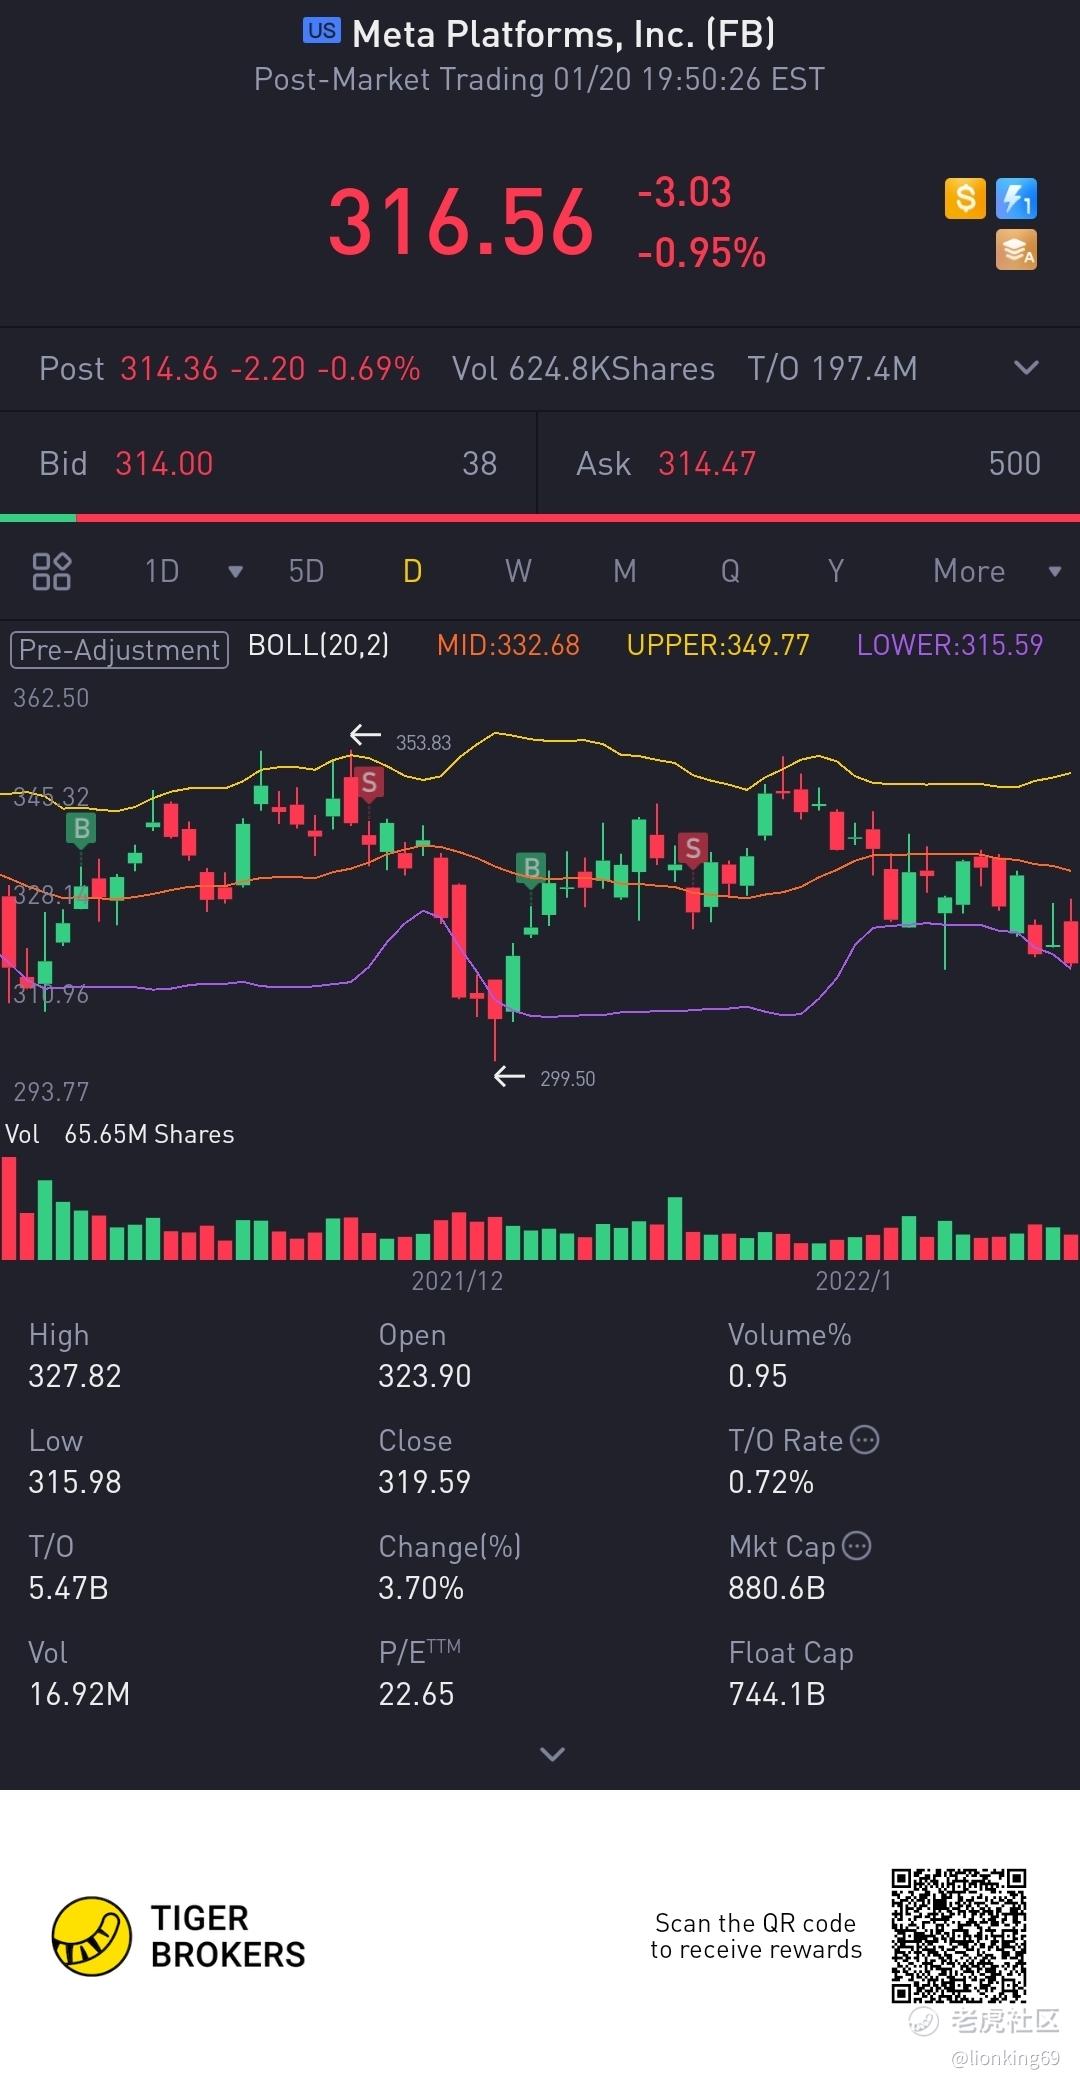Tap the 299.50 low price label
Screen dimensions: 1080x2083
(x=567, y=1078)
